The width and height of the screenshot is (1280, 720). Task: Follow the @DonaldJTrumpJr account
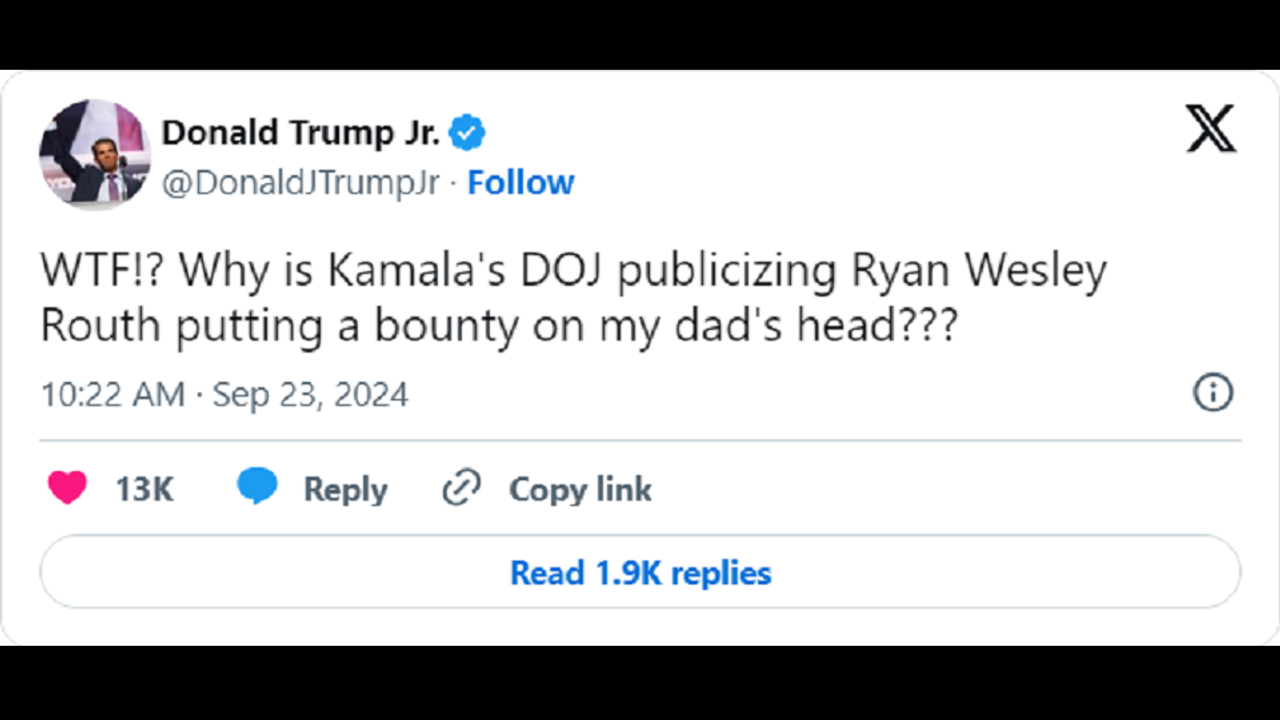click(x=521, y=182)
